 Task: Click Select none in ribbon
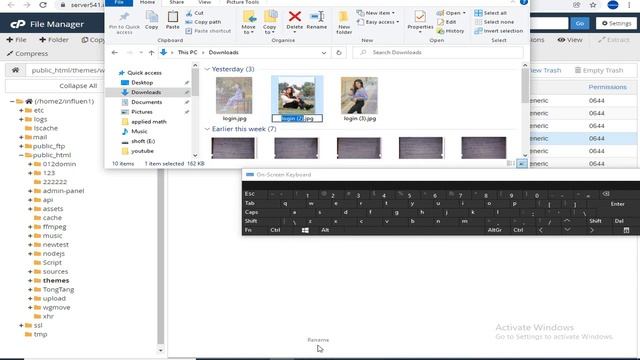494,22
